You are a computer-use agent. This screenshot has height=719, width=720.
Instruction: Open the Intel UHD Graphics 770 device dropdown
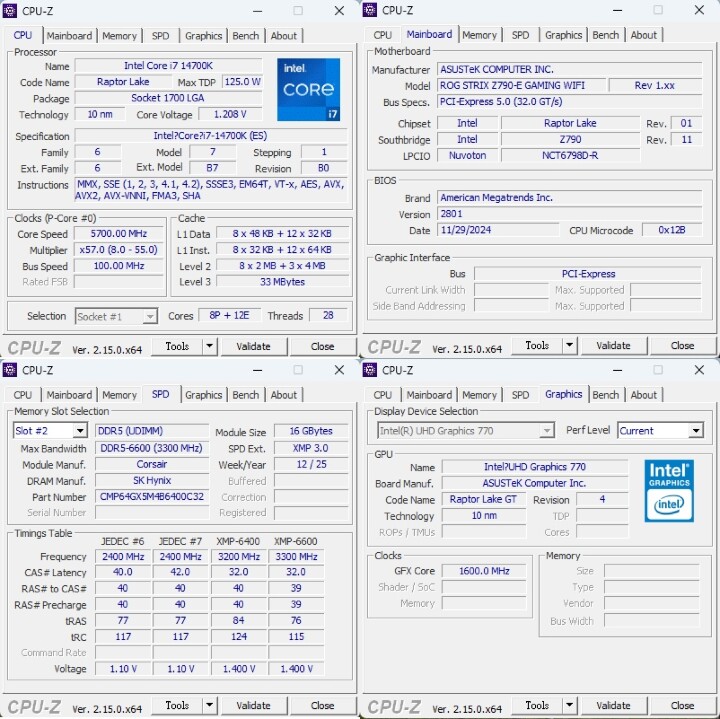466,431
